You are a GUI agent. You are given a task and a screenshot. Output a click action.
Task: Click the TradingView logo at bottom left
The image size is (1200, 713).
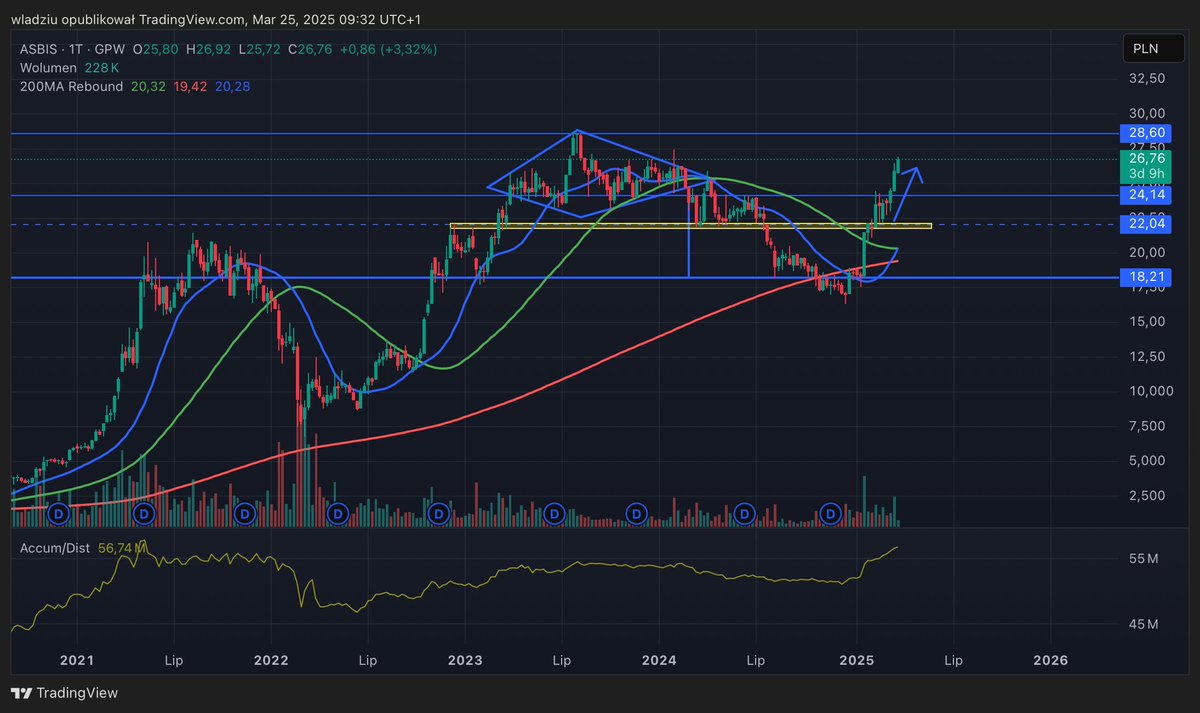click(x=64, y=693)
